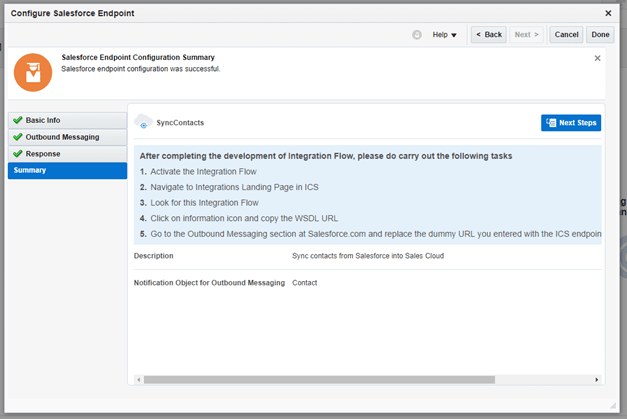
Task: Click the cloud icon beside SyncContacts
Action: (x=143, y=122)
